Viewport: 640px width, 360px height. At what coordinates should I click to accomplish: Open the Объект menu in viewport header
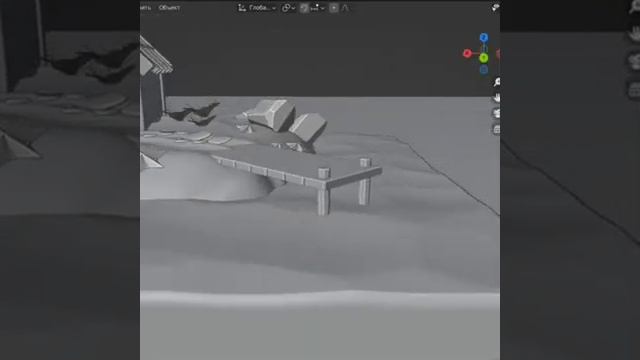169,7
